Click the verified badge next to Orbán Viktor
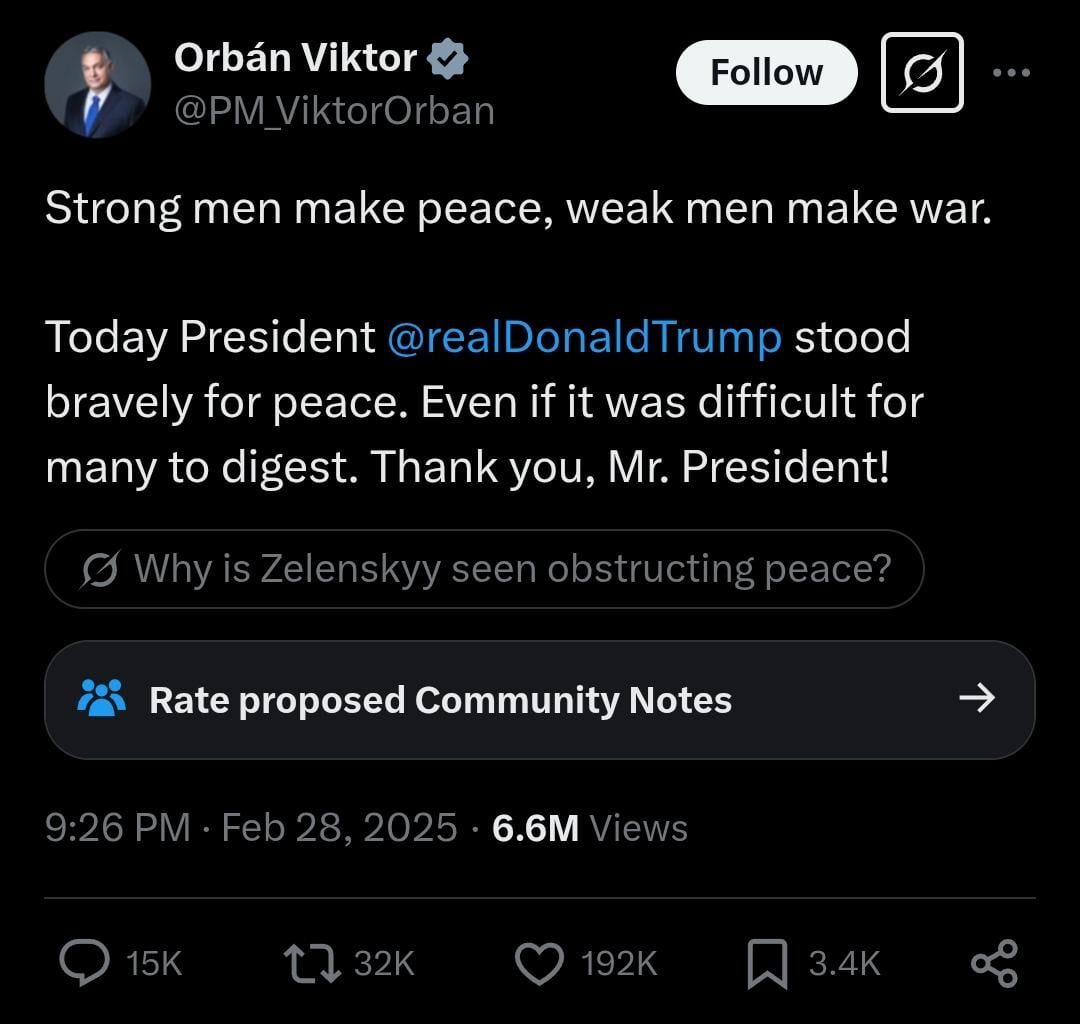The height and width of the screenshot is (1024, 1080). 448,59
